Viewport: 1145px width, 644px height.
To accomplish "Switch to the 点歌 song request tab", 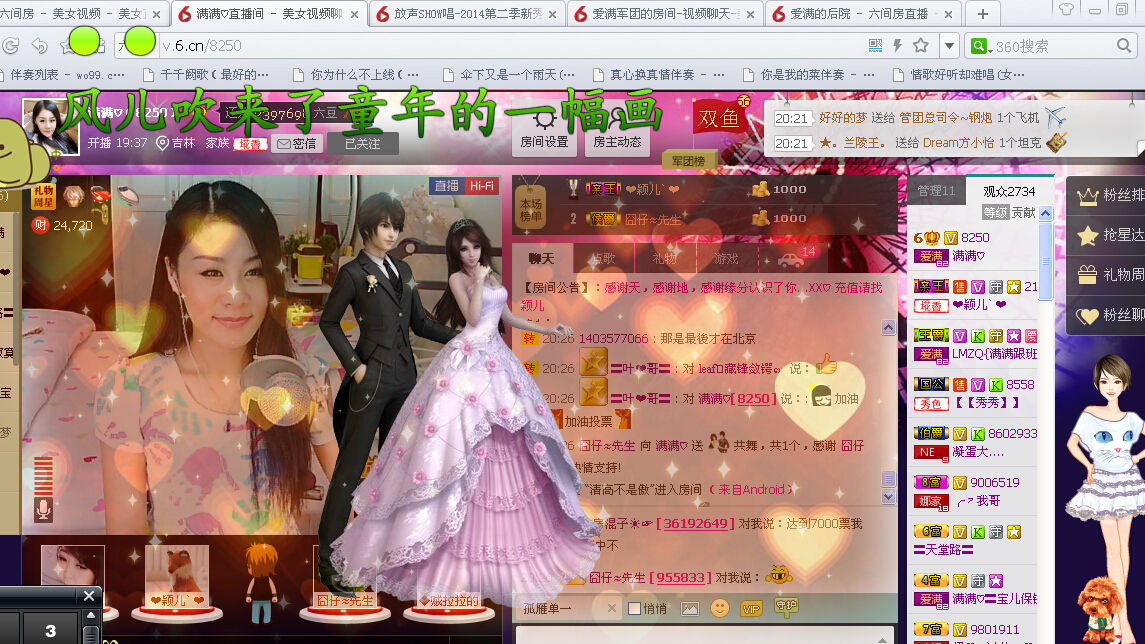I will (603, 258).
